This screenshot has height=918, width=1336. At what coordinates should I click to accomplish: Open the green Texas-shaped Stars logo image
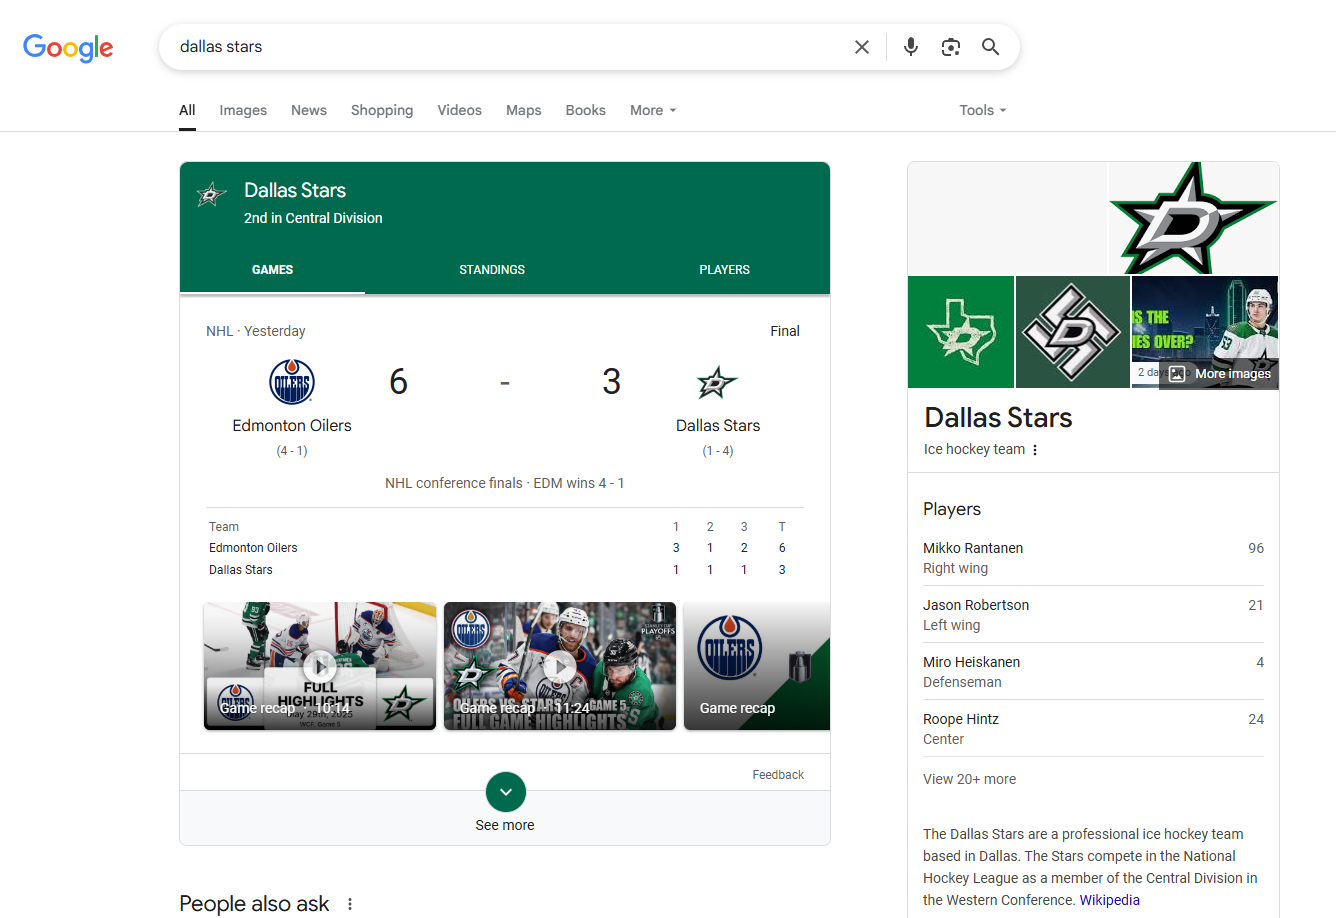pos(961,332)
